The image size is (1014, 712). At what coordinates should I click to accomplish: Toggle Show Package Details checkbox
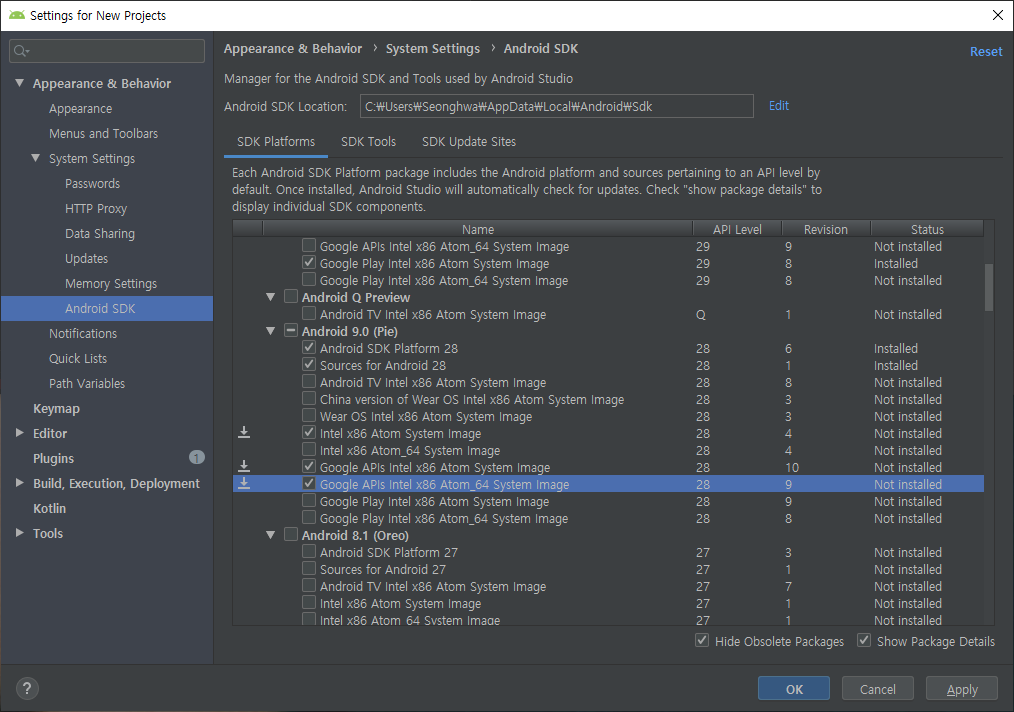(x=864, y=640)
